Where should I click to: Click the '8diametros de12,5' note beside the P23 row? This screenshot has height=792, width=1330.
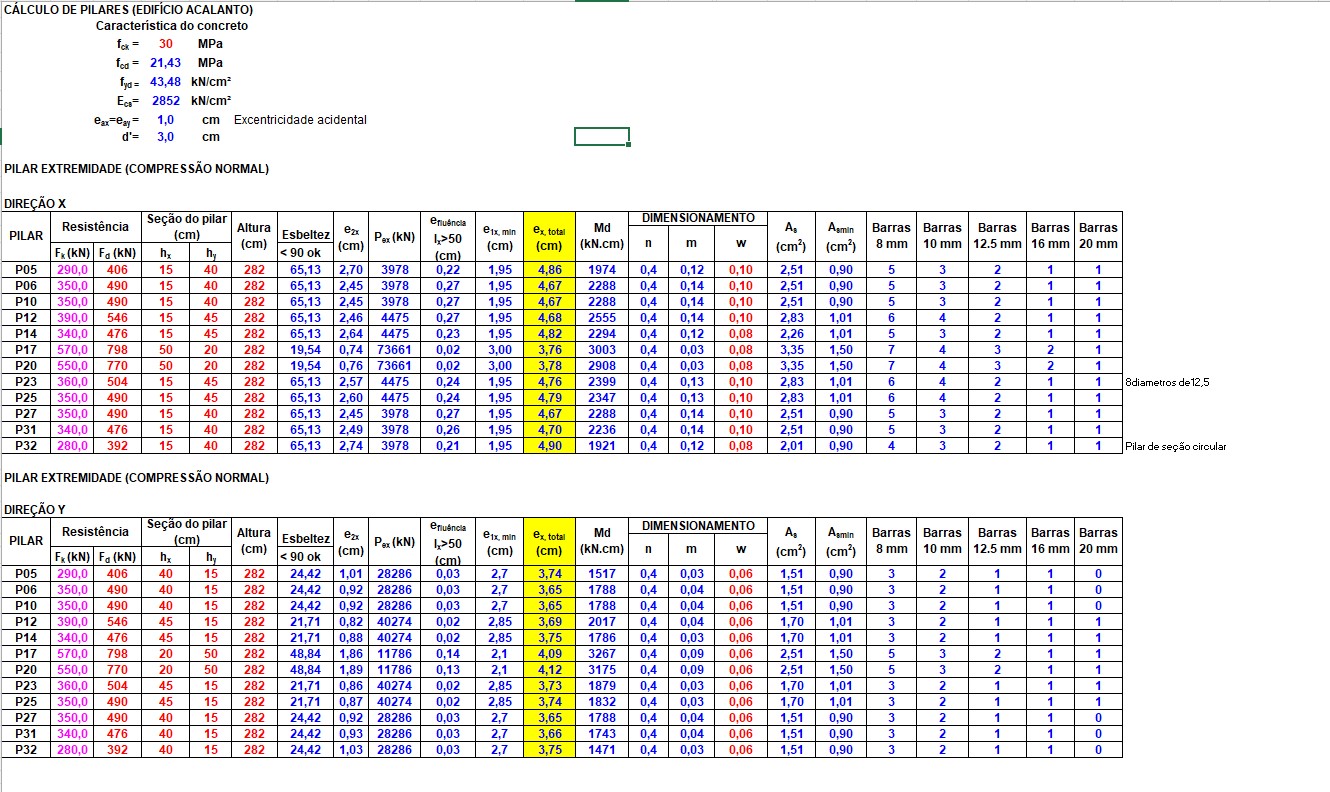click(x=1167, y=382)
